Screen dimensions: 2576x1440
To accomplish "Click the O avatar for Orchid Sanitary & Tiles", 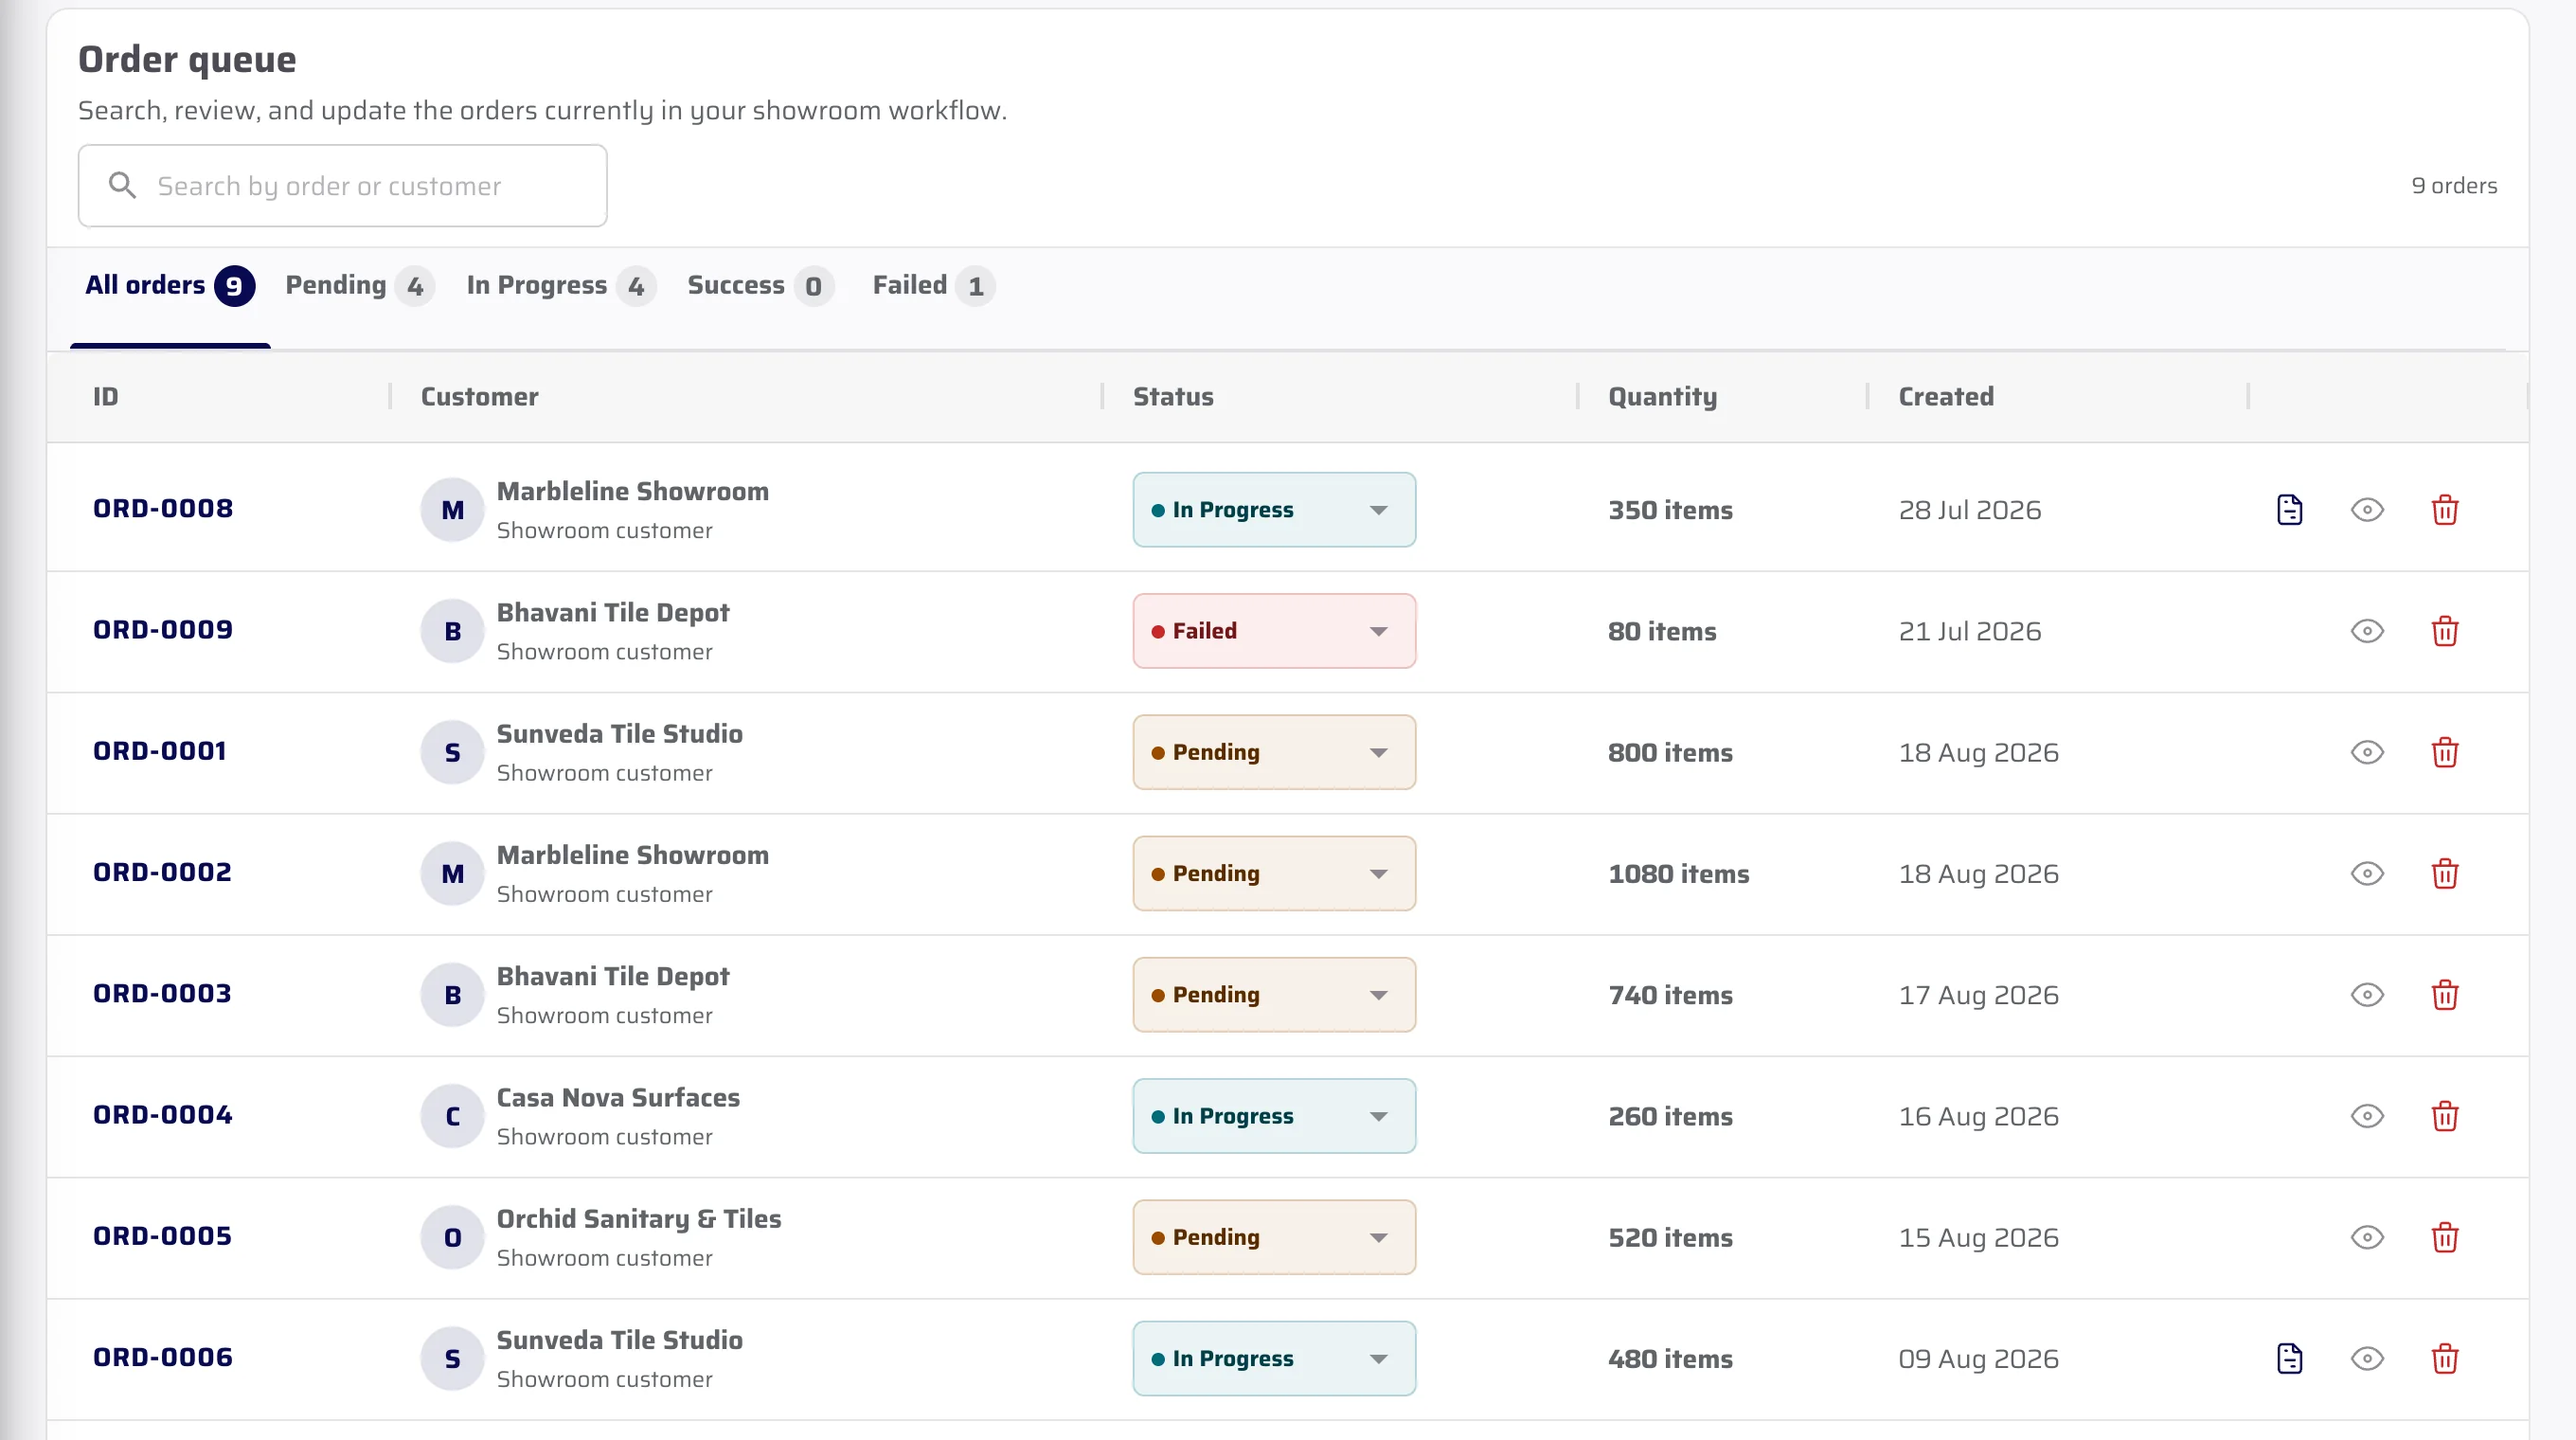I will 452,1237.
